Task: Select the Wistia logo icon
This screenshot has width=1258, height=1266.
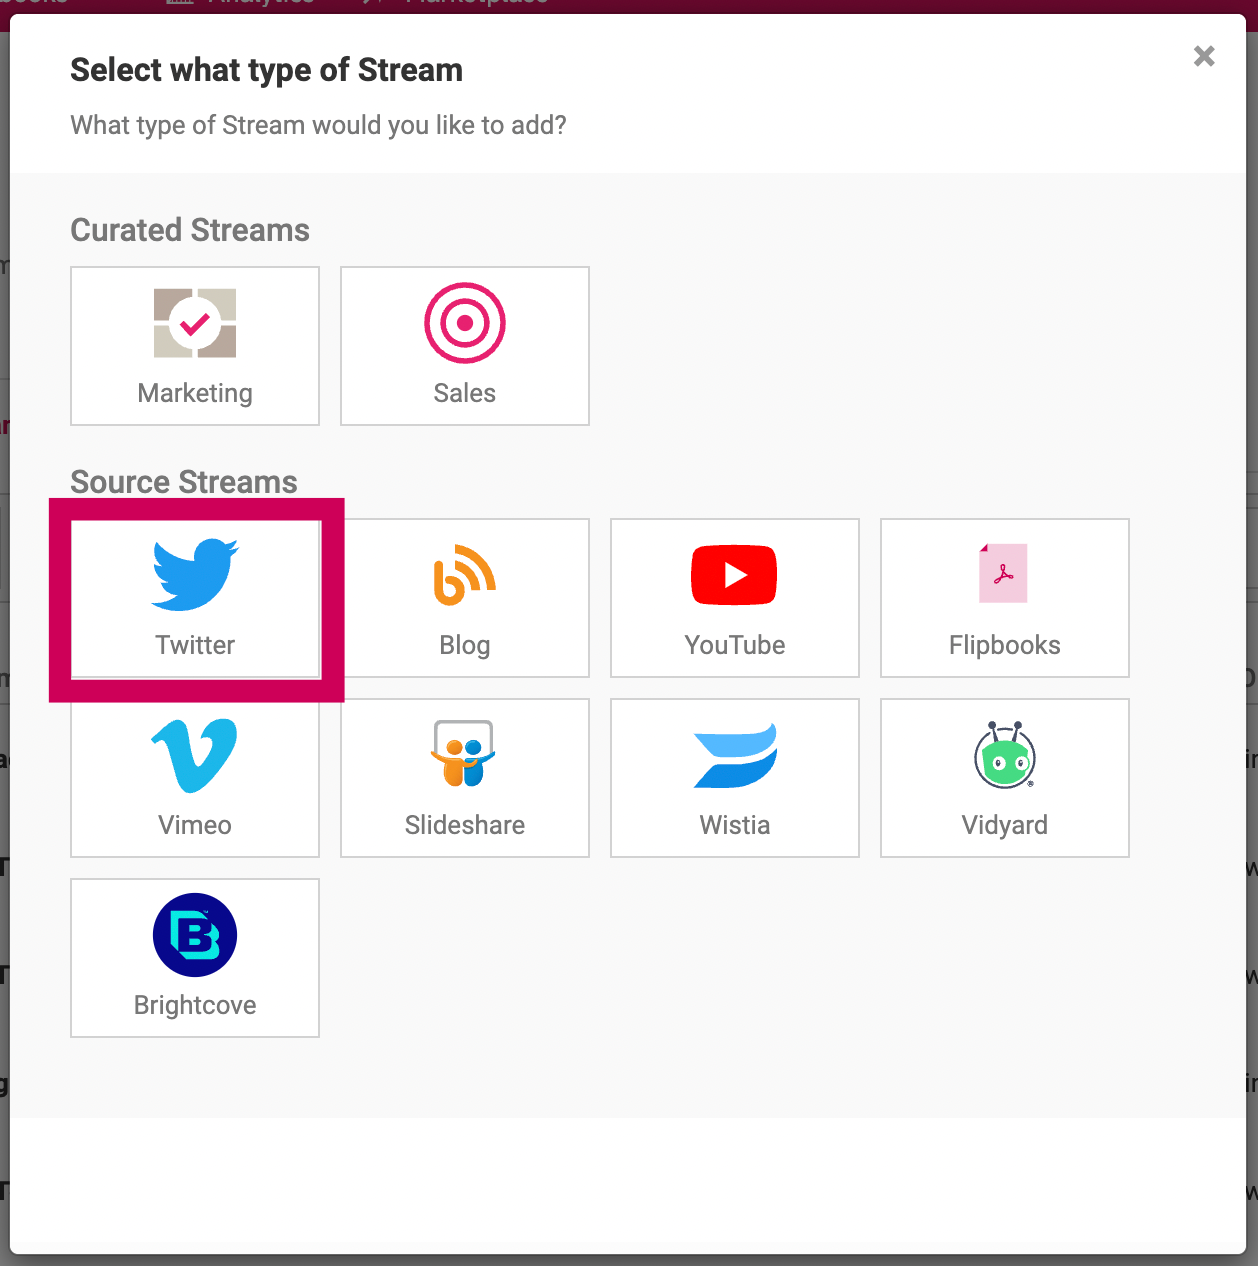Action: pos(735,756)
